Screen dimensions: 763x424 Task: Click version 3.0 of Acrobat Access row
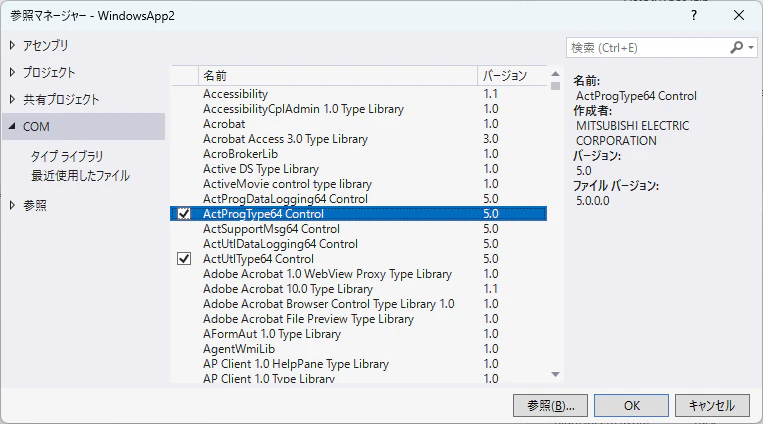[x=490, y=139]
